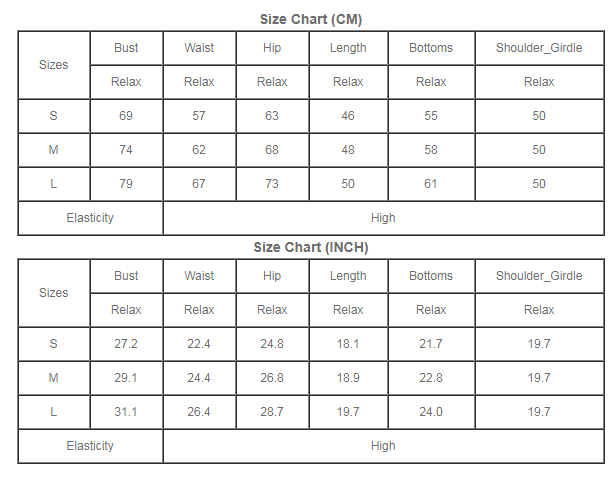
Task: Click the hip value 28.7 for size L
Action: click(x=272, y=412)
